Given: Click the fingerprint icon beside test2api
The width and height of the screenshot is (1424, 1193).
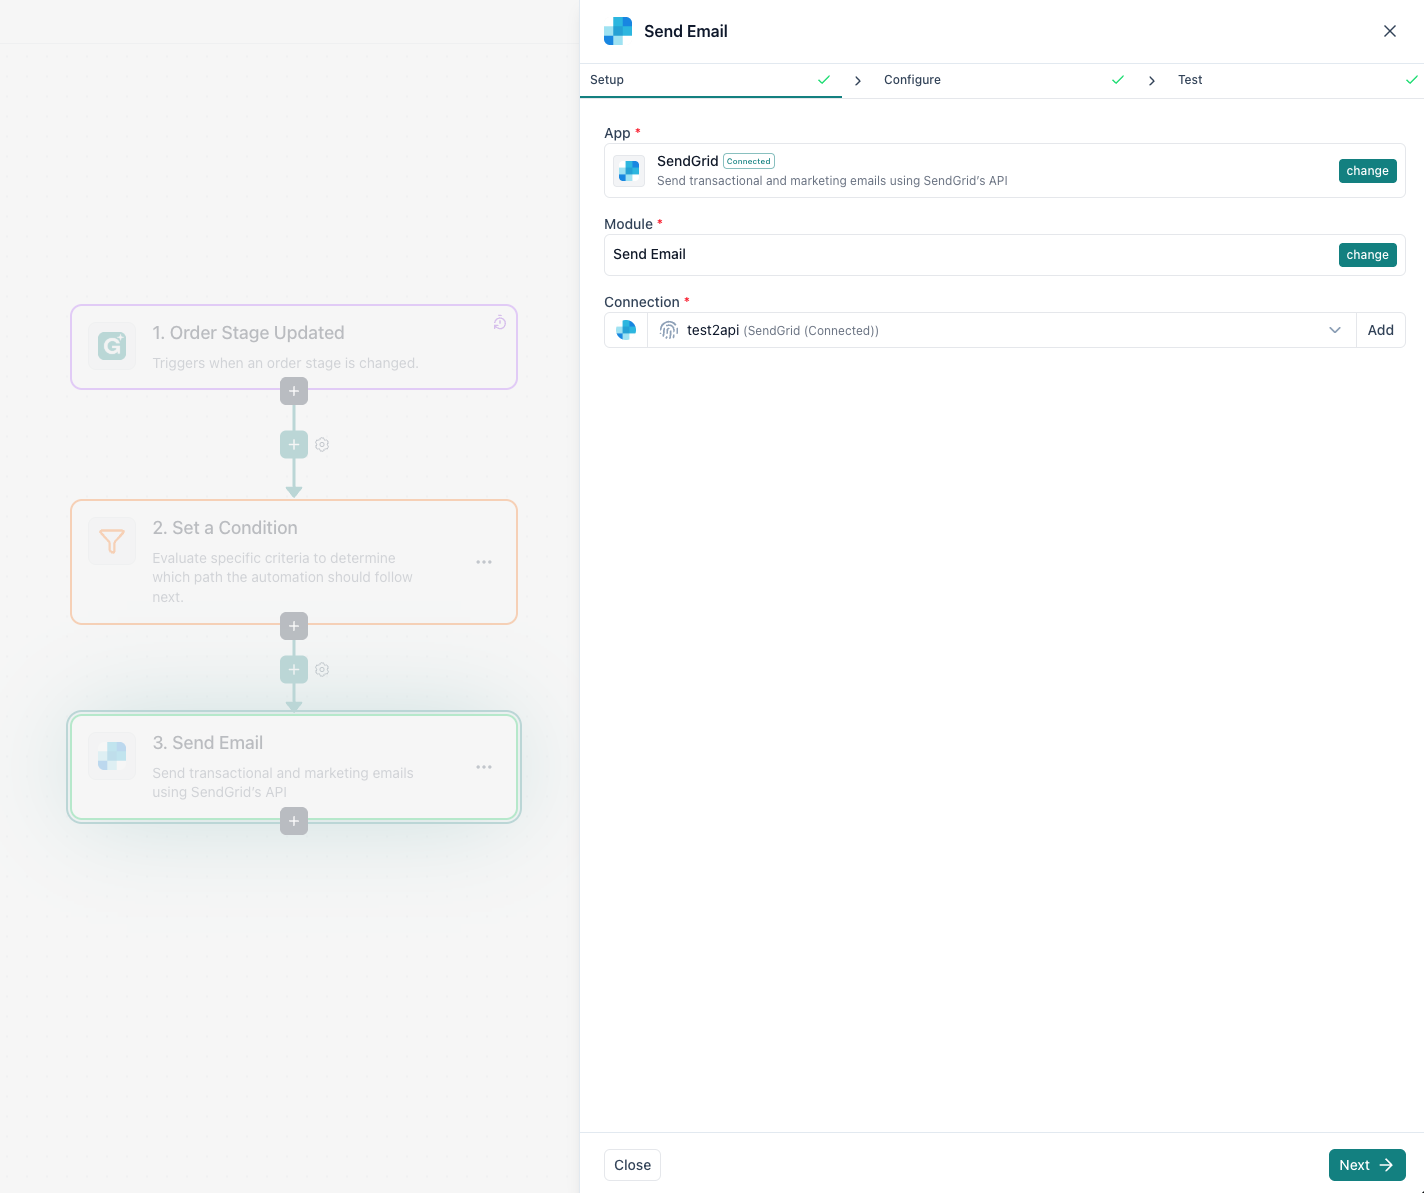Looking at the screenshot, I should click(x=669, y=331).
